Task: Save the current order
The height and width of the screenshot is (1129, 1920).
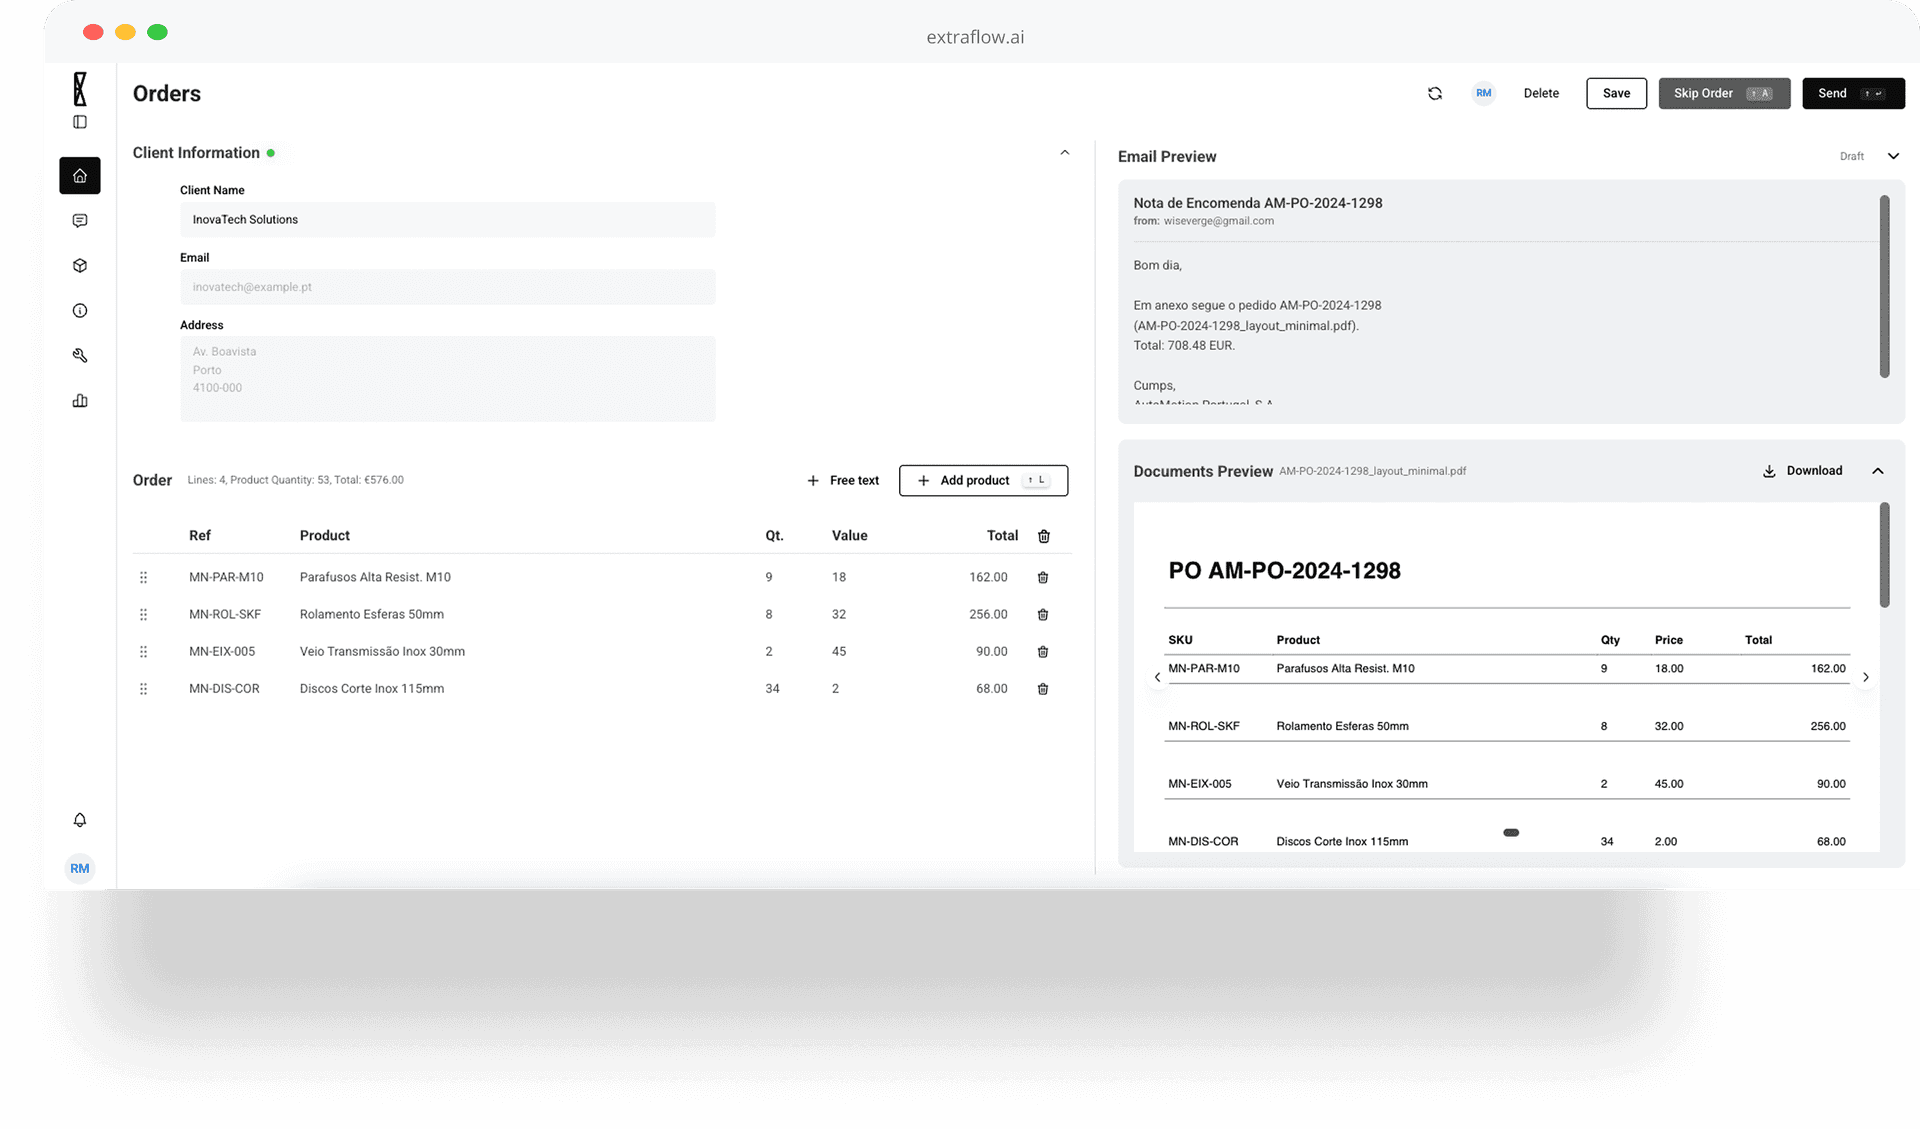Action: tap(1616, 93)
